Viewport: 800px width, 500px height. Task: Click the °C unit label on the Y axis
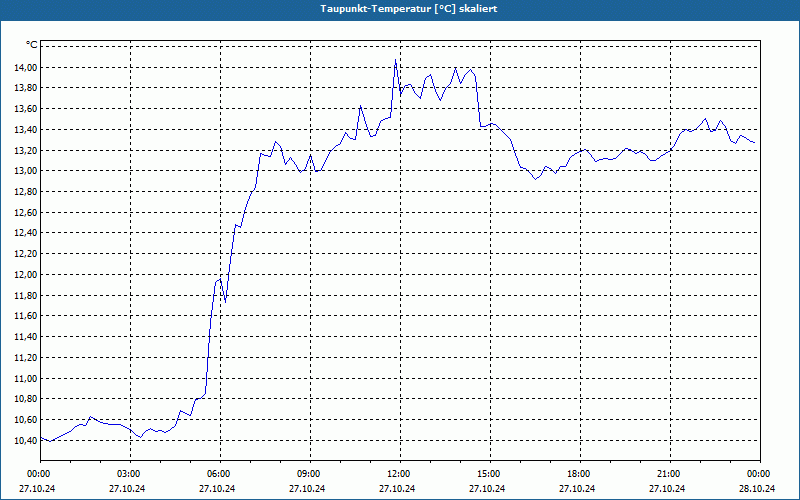[x=31, y=45]
